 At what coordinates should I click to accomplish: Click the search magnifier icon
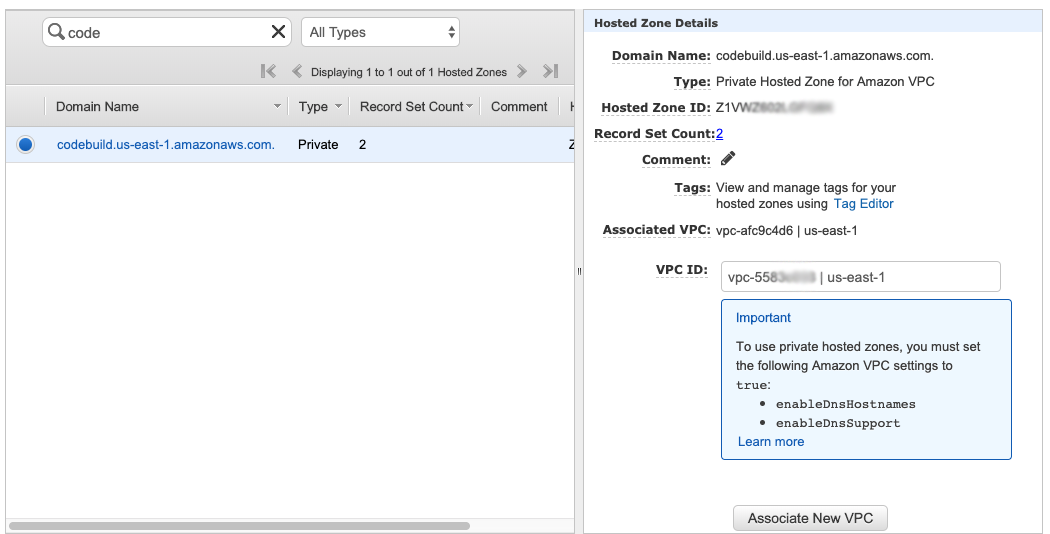pos(56,31)
